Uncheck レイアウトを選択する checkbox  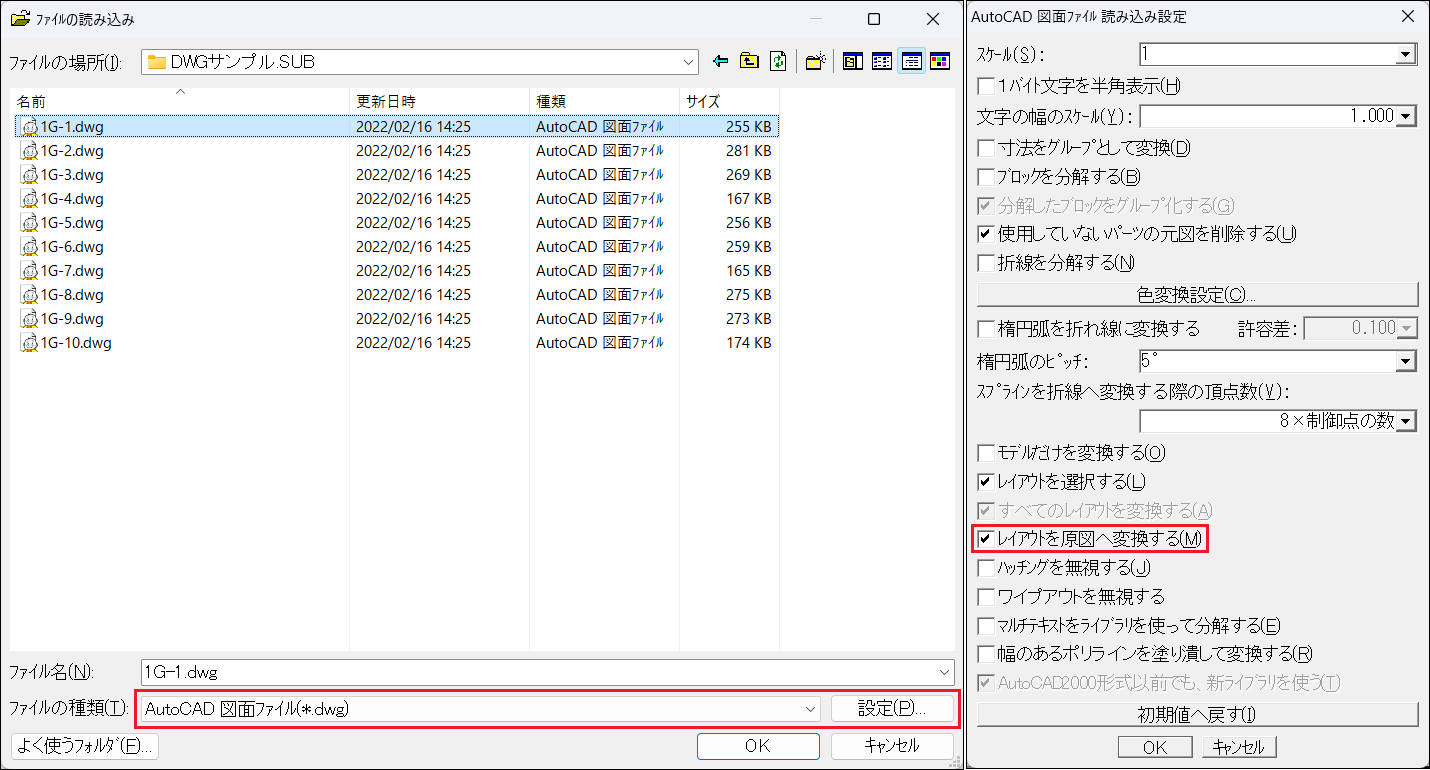986,482
